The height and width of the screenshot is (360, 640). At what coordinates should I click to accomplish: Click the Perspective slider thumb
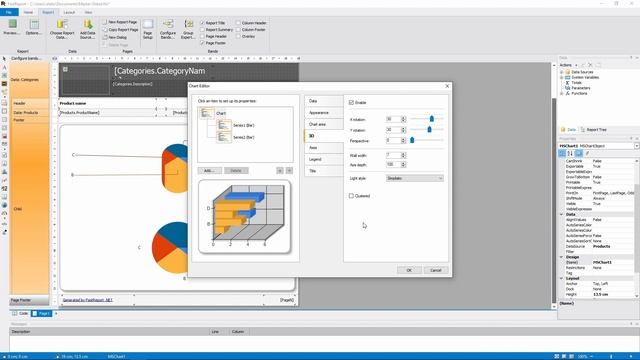(412, 140)
